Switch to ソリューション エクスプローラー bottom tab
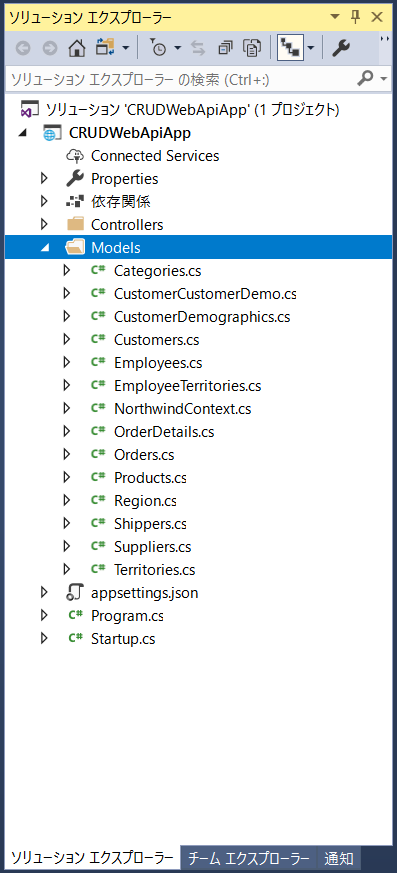The image size is (397, 873). click(x=92, y=857)
